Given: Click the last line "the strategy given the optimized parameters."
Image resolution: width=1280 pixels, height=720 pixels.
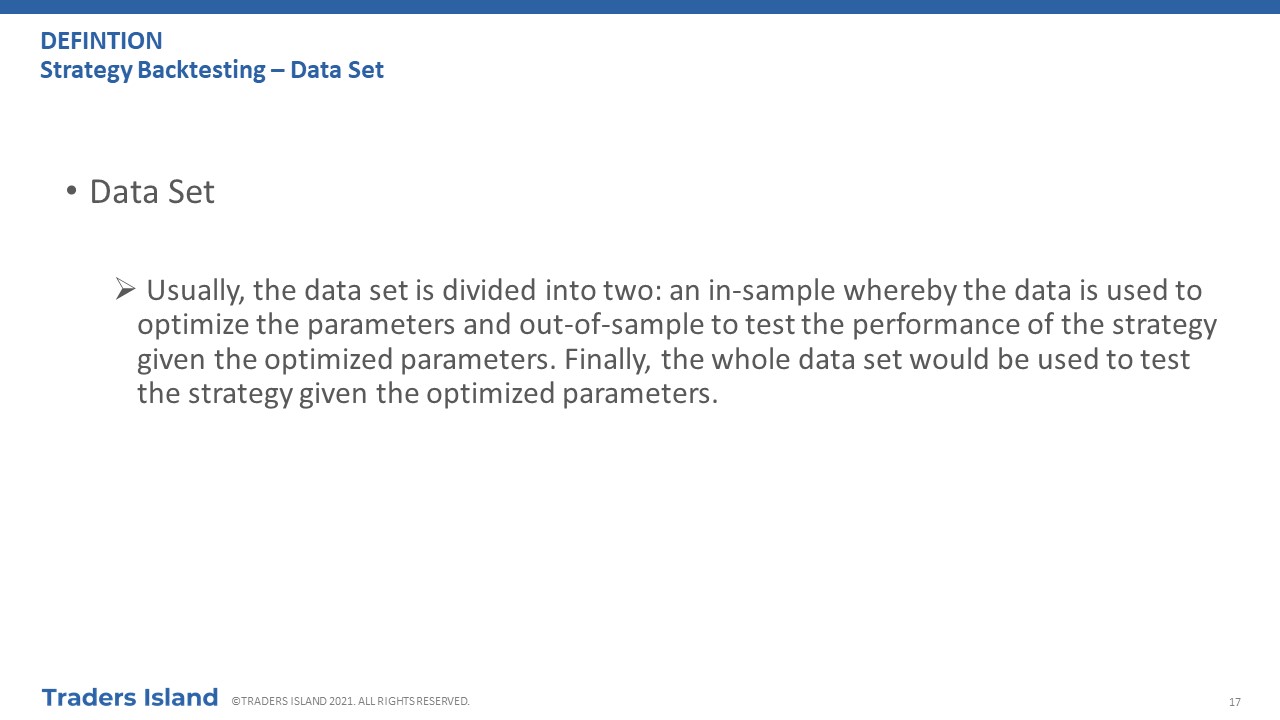Looking at the screenshot, I should click(428, 394).
